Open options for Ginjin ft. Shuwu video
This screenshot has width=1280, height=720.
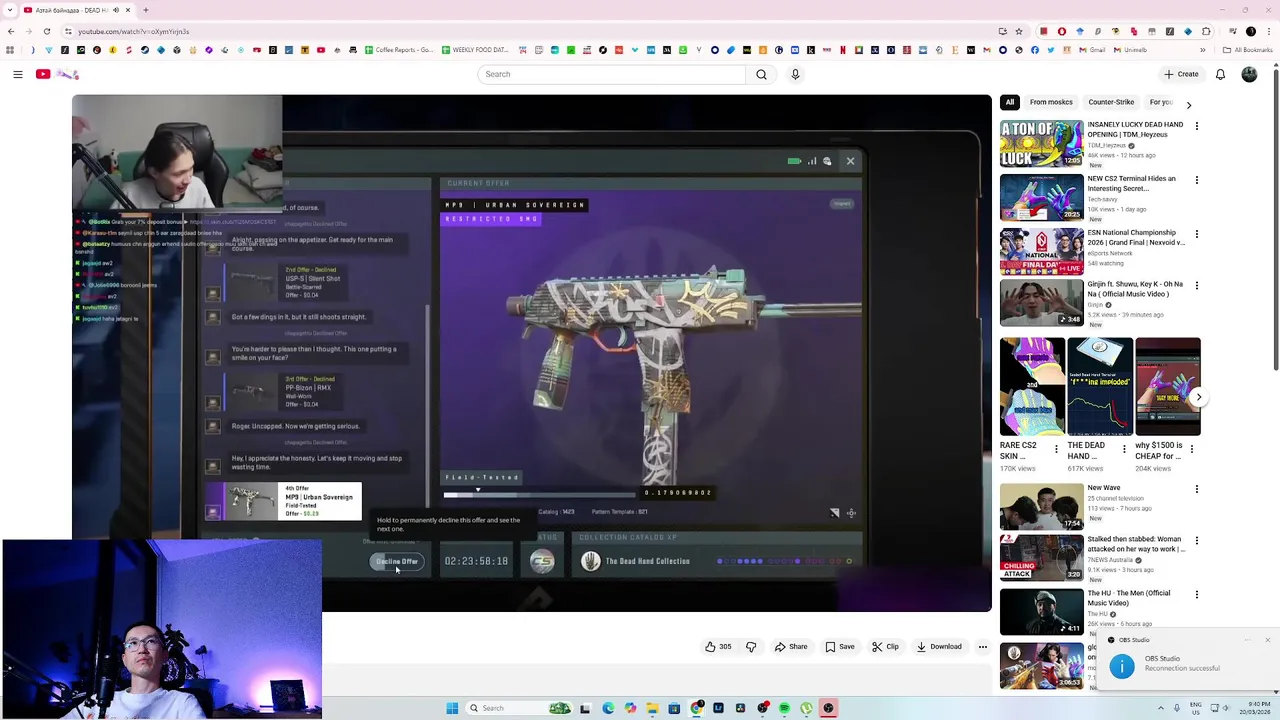1196,285
